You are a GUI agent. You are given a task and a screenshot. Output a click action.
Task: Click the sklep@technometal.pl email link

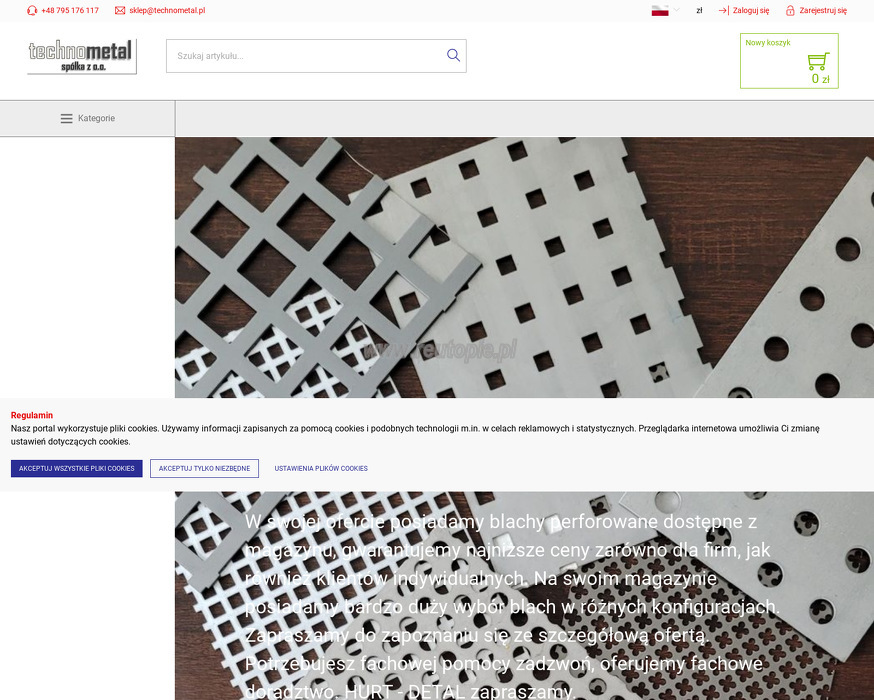pos(167,11)
